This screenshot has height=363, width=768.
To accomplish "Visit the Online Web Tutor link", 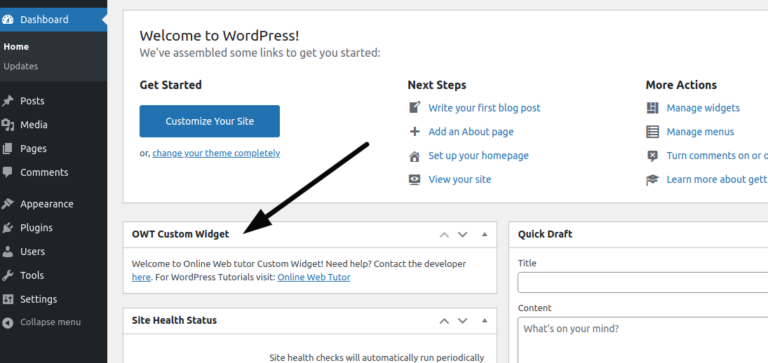I will coord(314,277).
